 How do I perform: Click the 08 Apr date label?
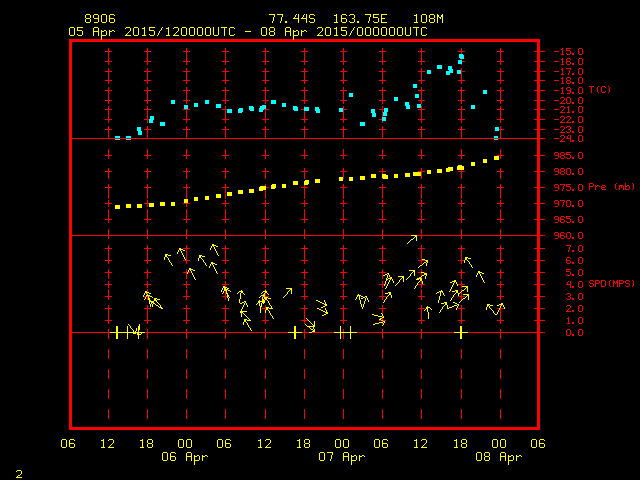click(x=499, y=457)
